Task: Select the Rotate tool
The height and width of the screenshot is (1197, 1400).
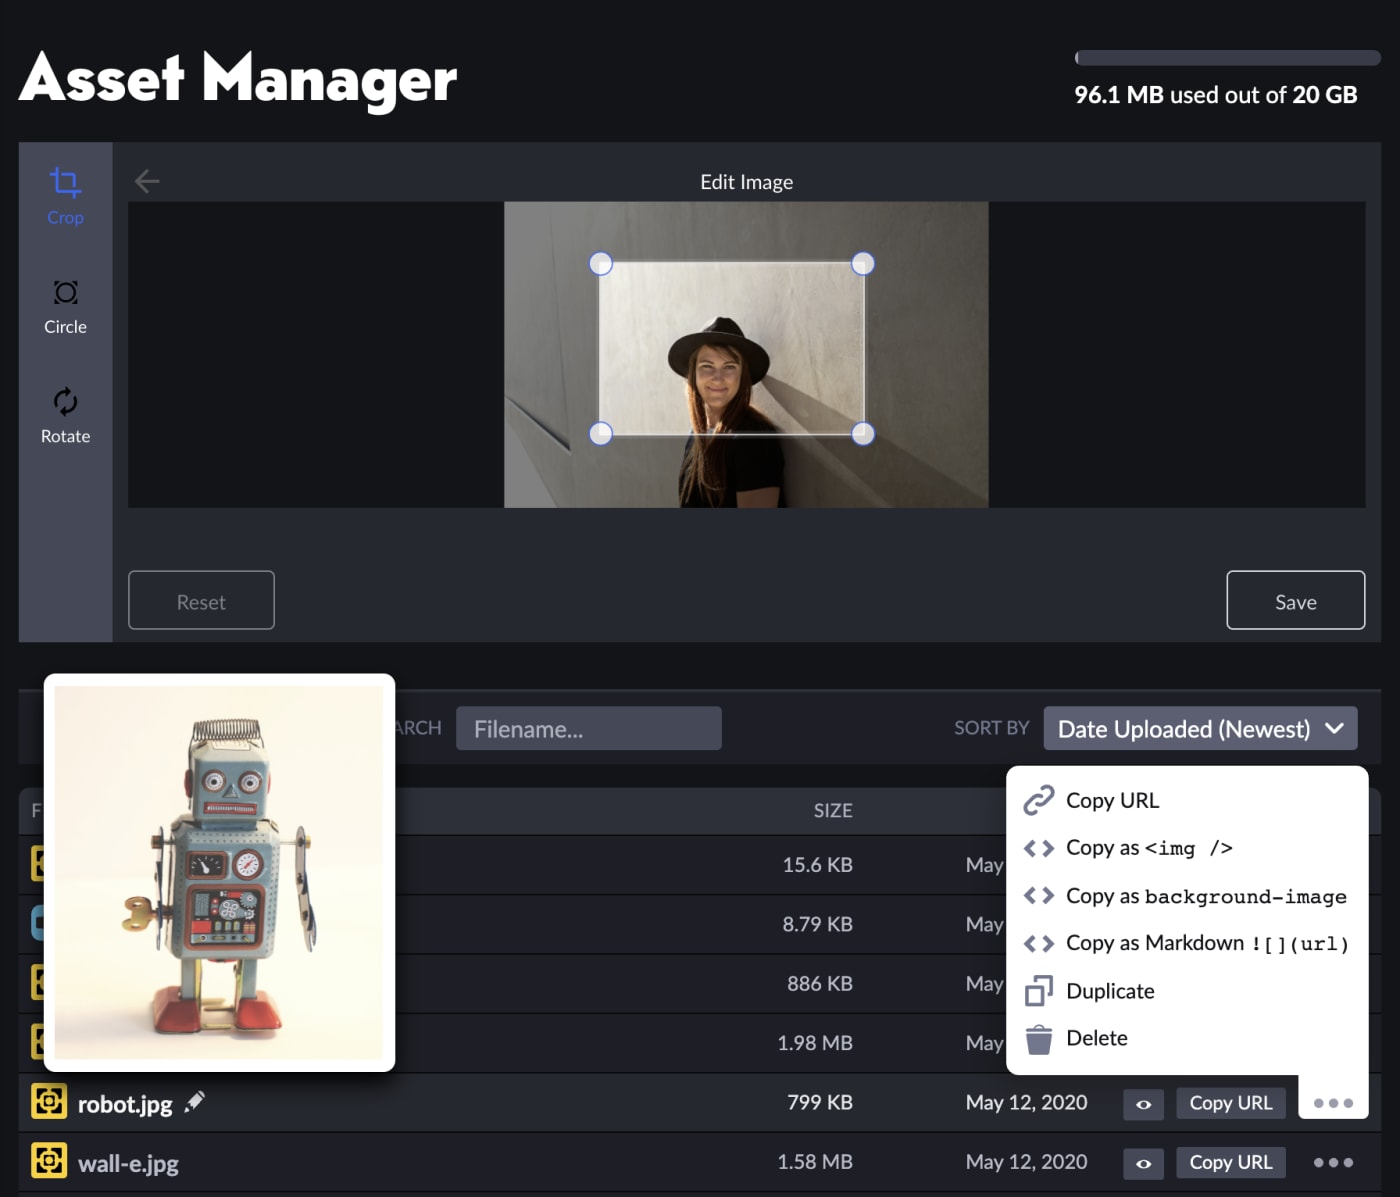Action: (64, 414)
